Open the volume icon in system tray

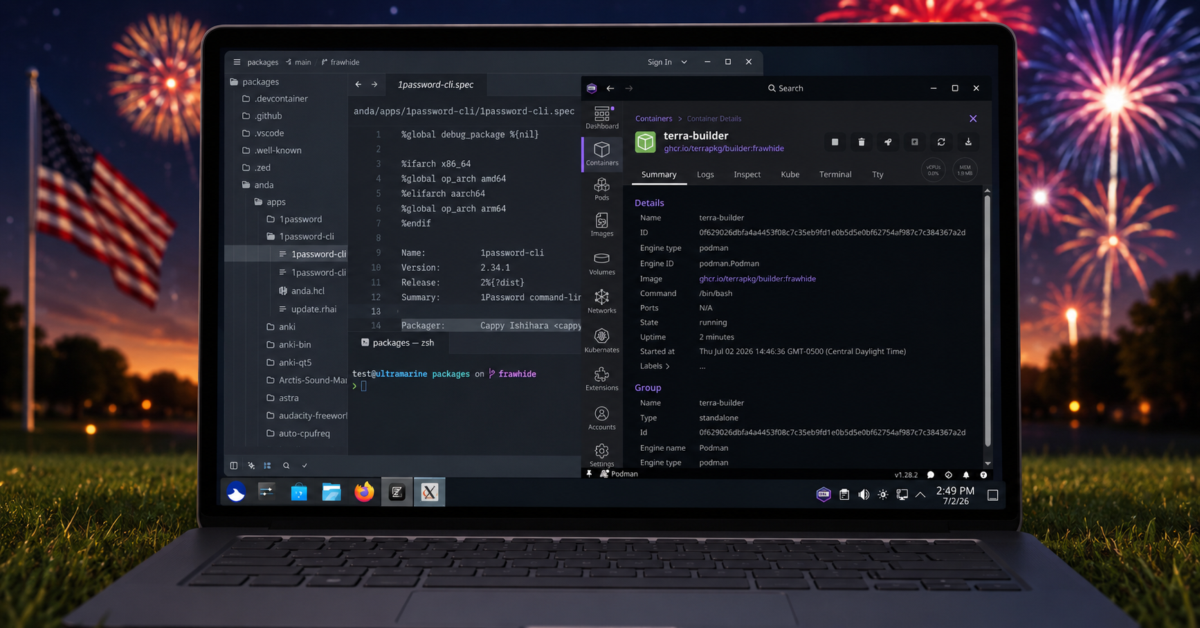864,494
